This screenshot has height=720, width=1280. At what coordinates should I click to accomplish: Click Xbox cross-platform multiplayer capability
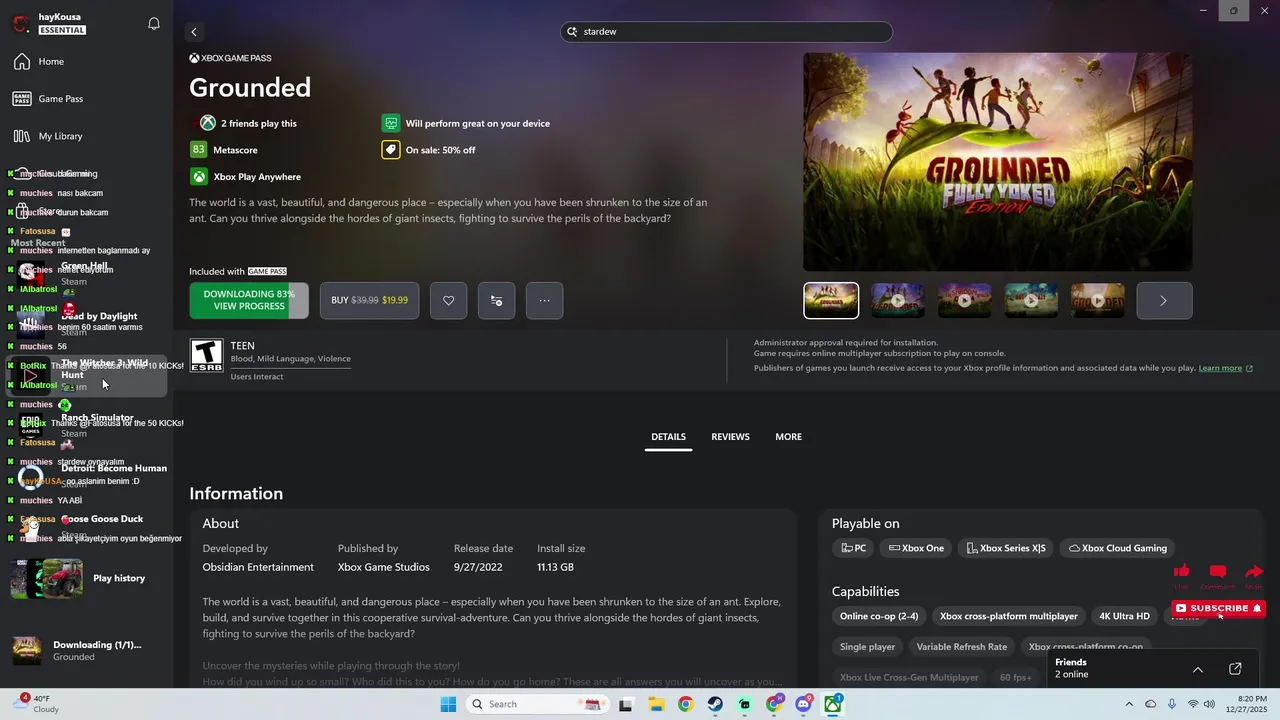[x=1009, y=616]
